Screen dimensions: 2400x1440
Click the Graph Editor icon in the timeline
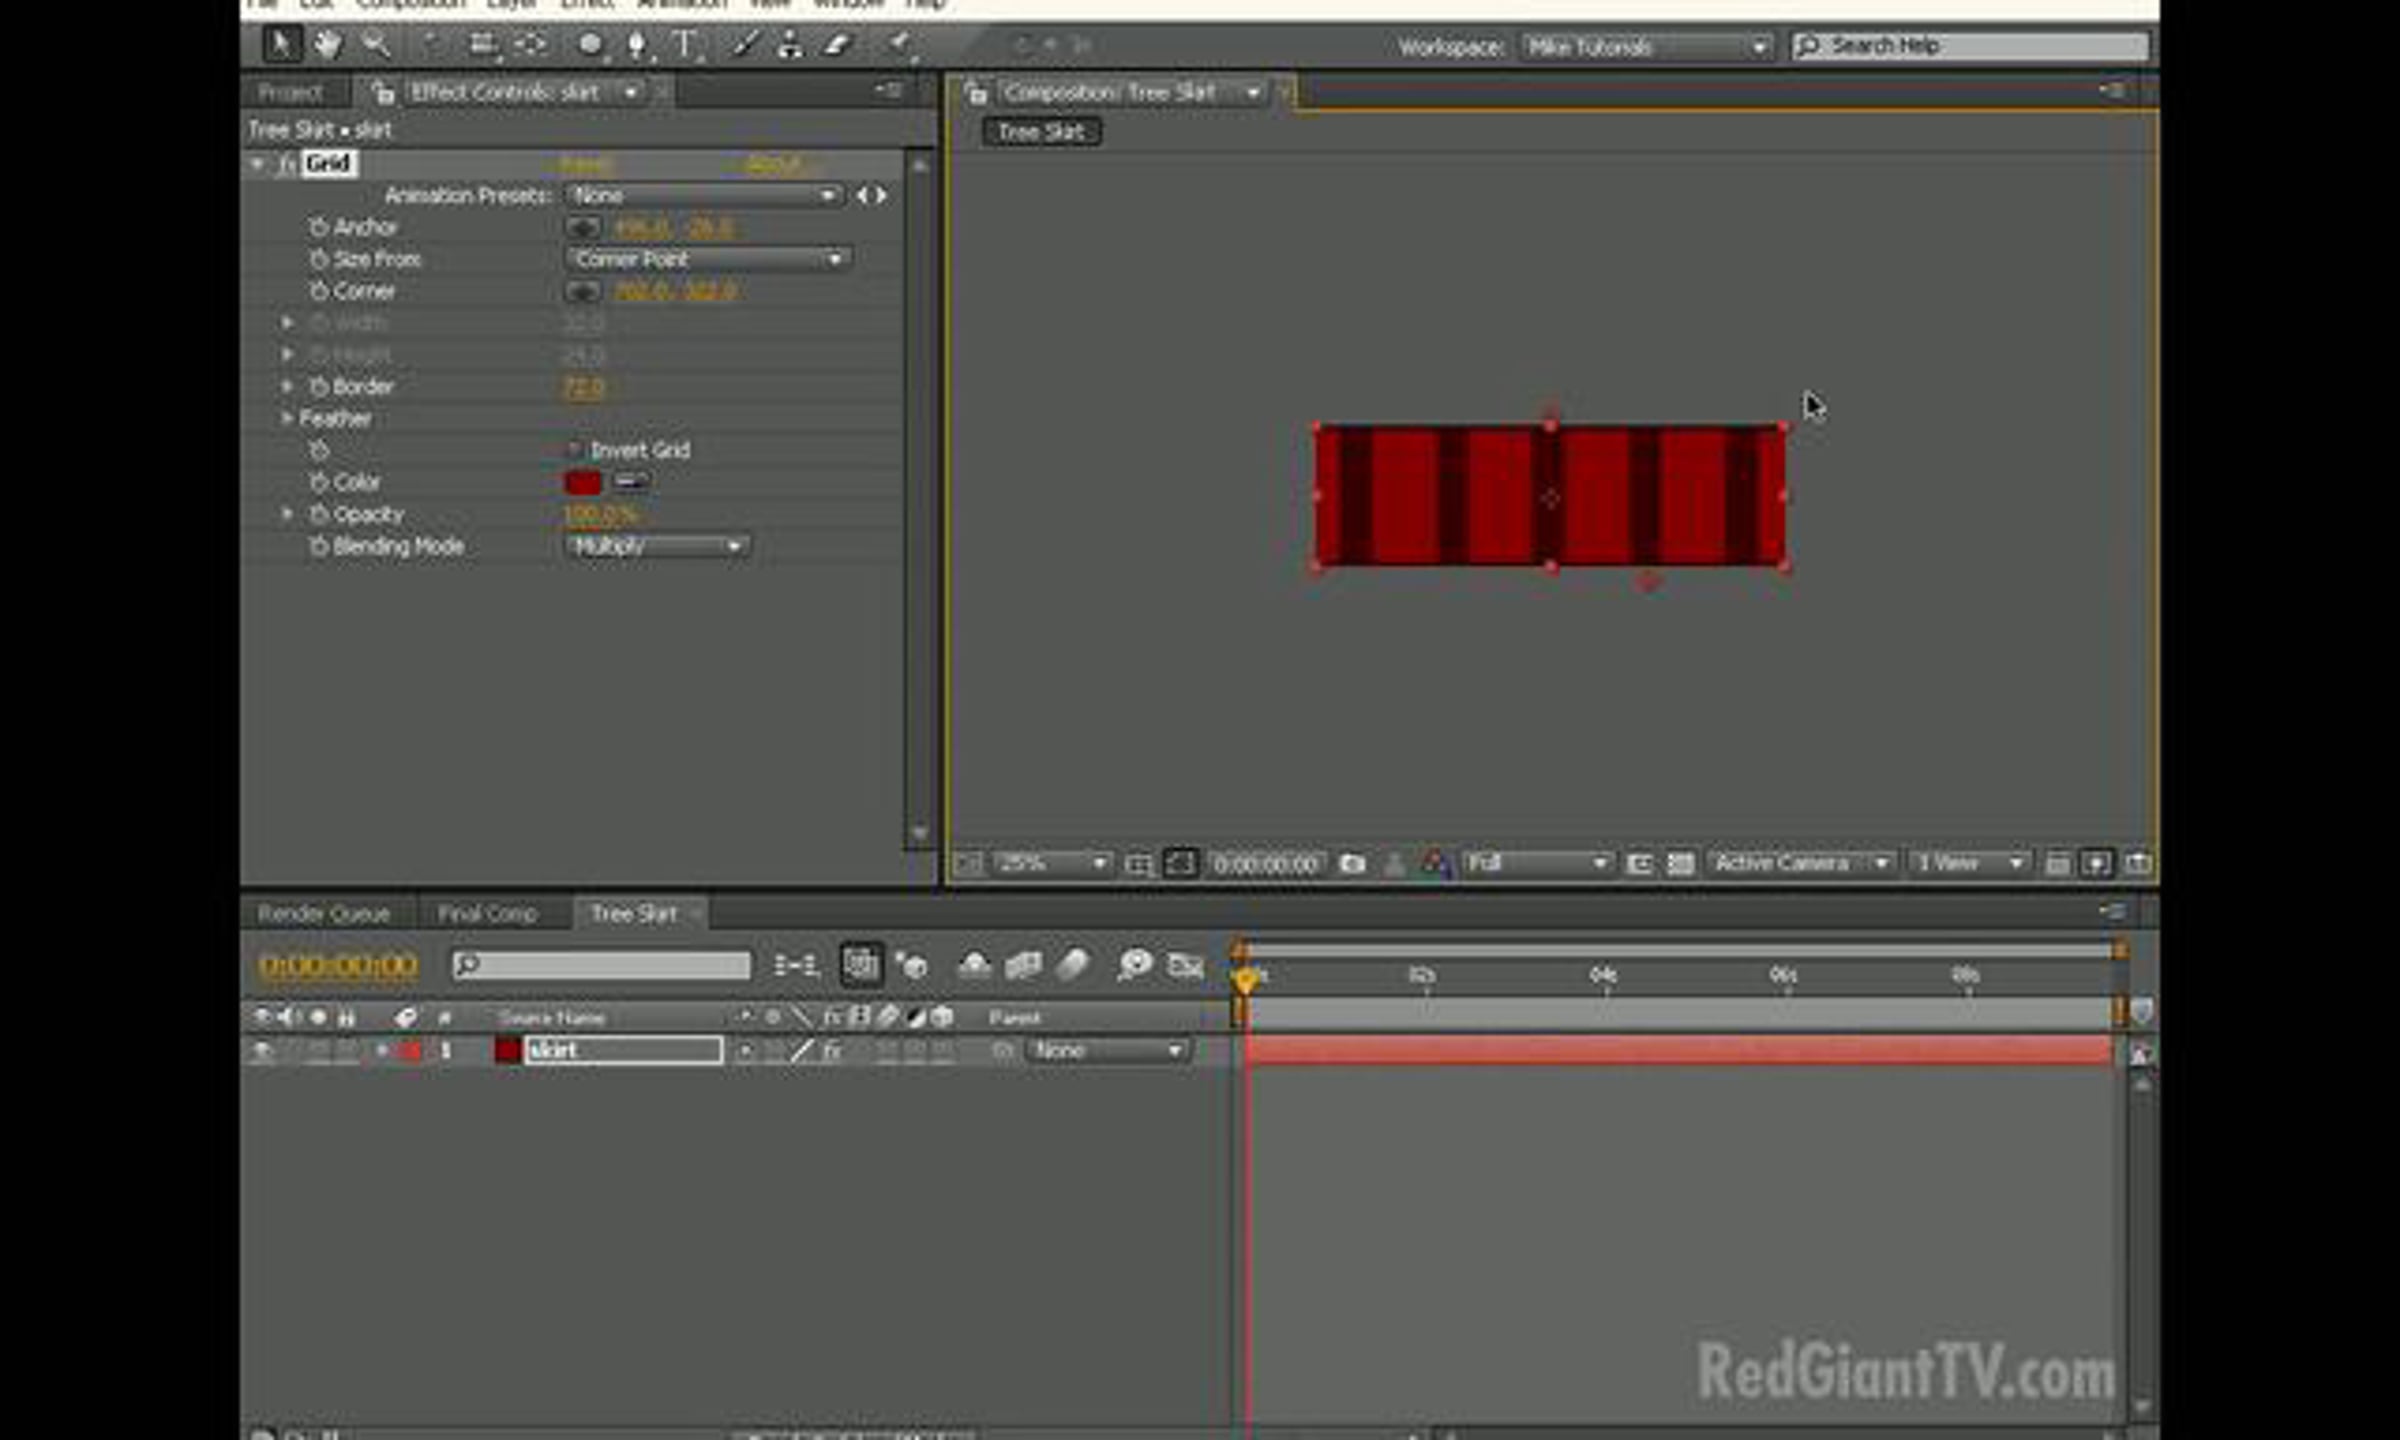1186,965
